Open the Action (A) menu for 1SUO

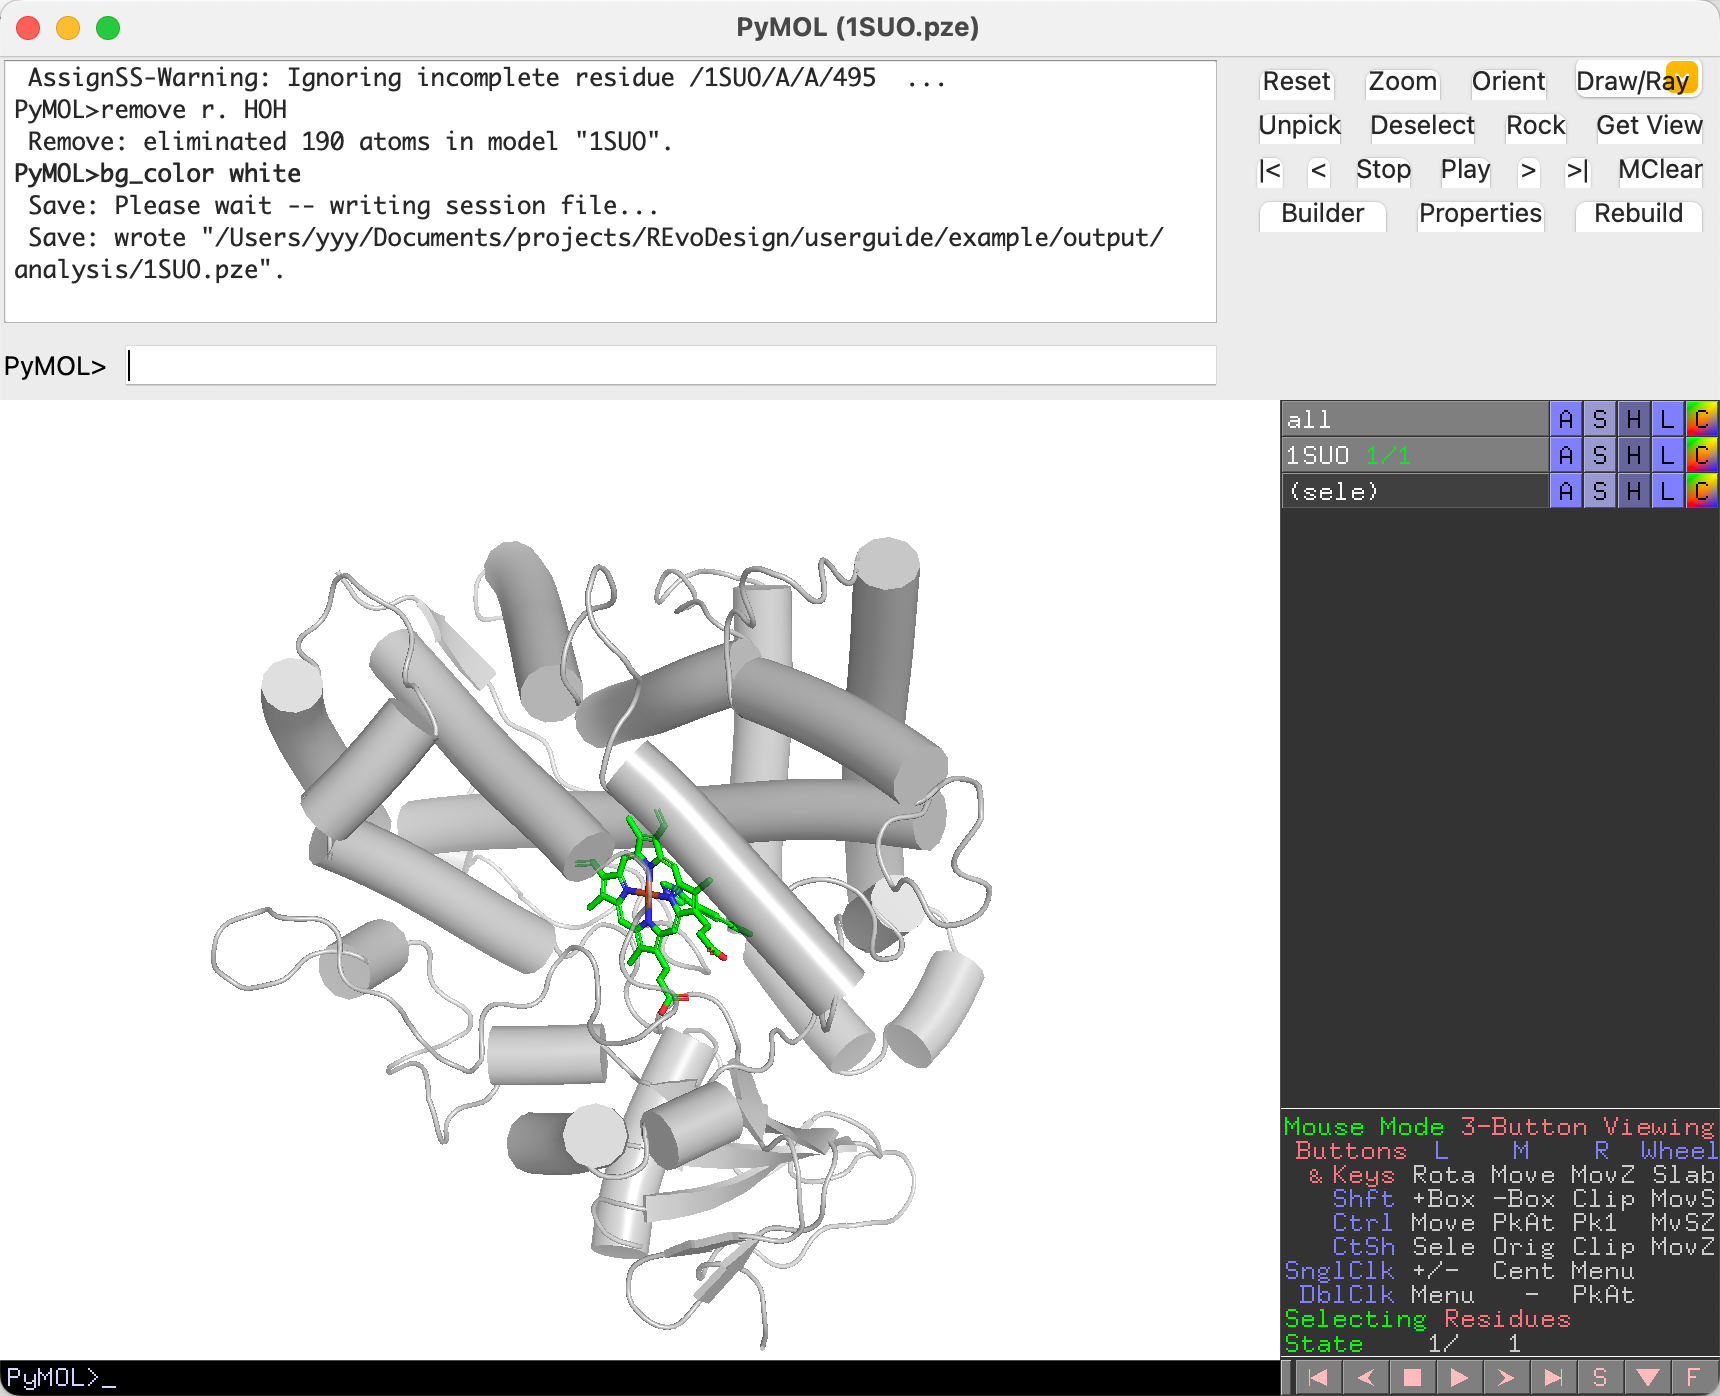1565,455
